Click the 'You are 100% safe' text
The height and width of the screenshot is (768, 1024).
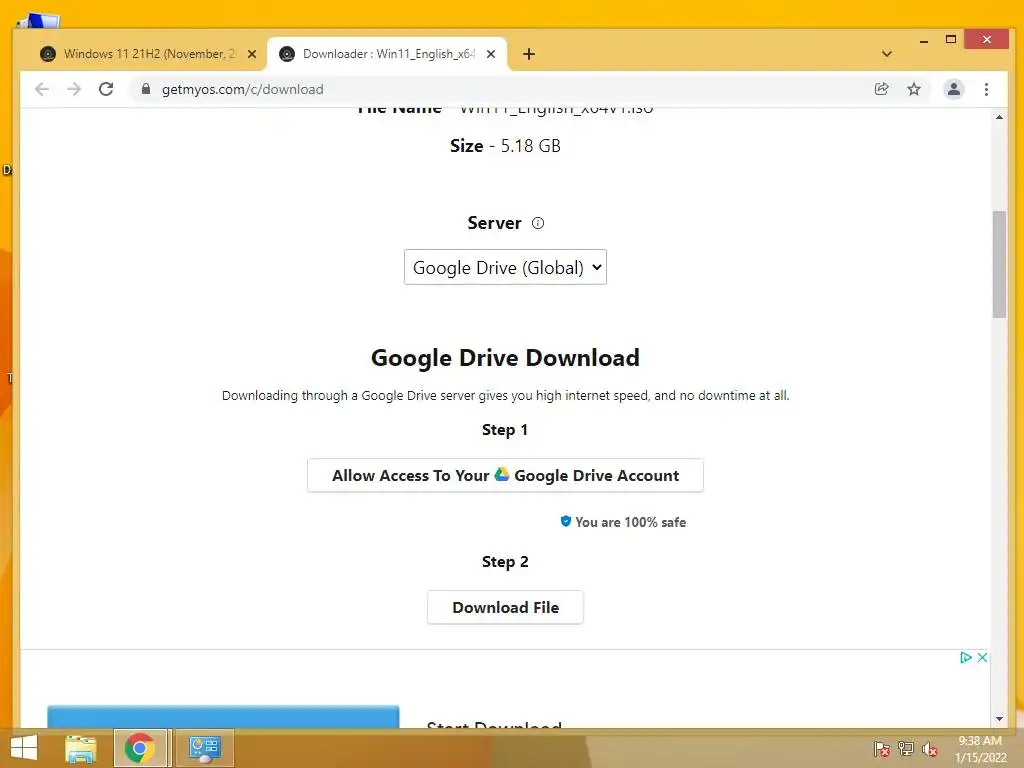coord(630,522)
